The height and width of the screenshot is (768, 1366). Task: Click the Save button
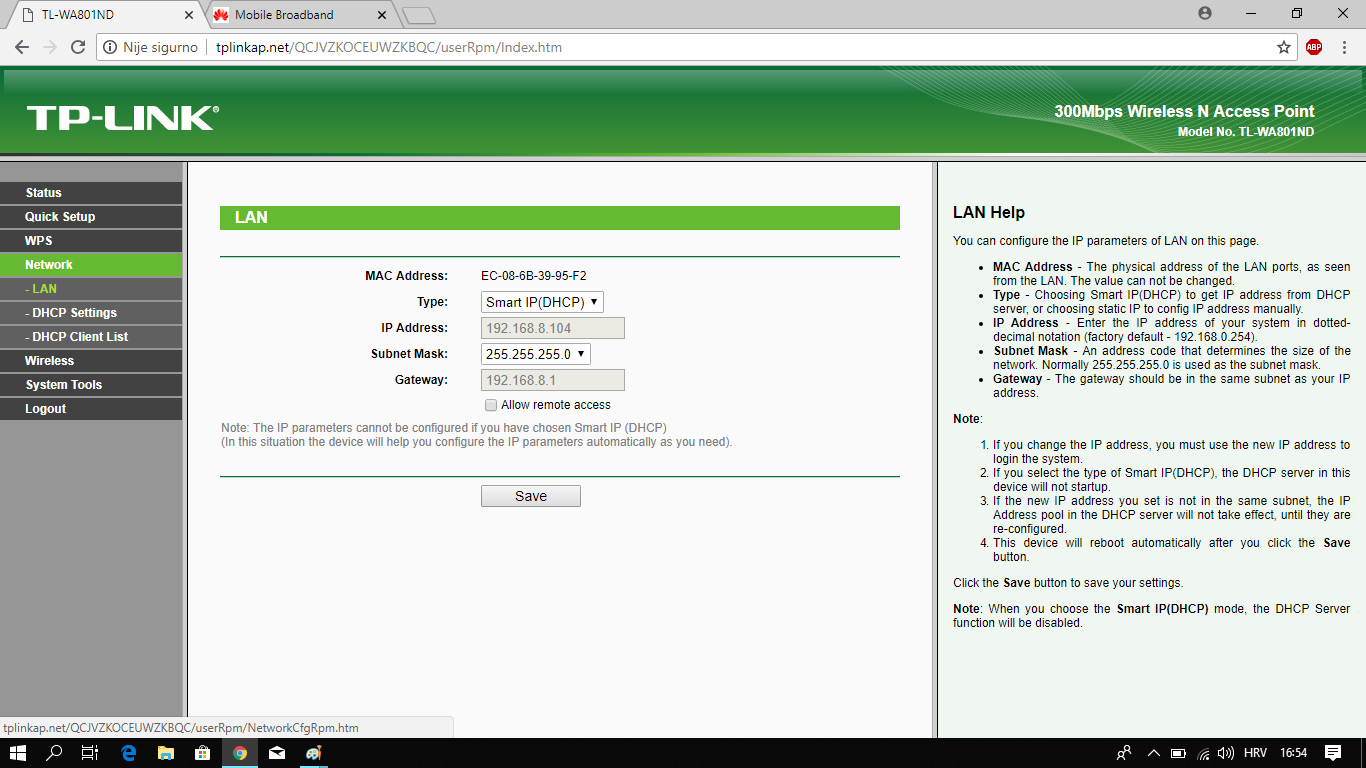coord(531,496)
